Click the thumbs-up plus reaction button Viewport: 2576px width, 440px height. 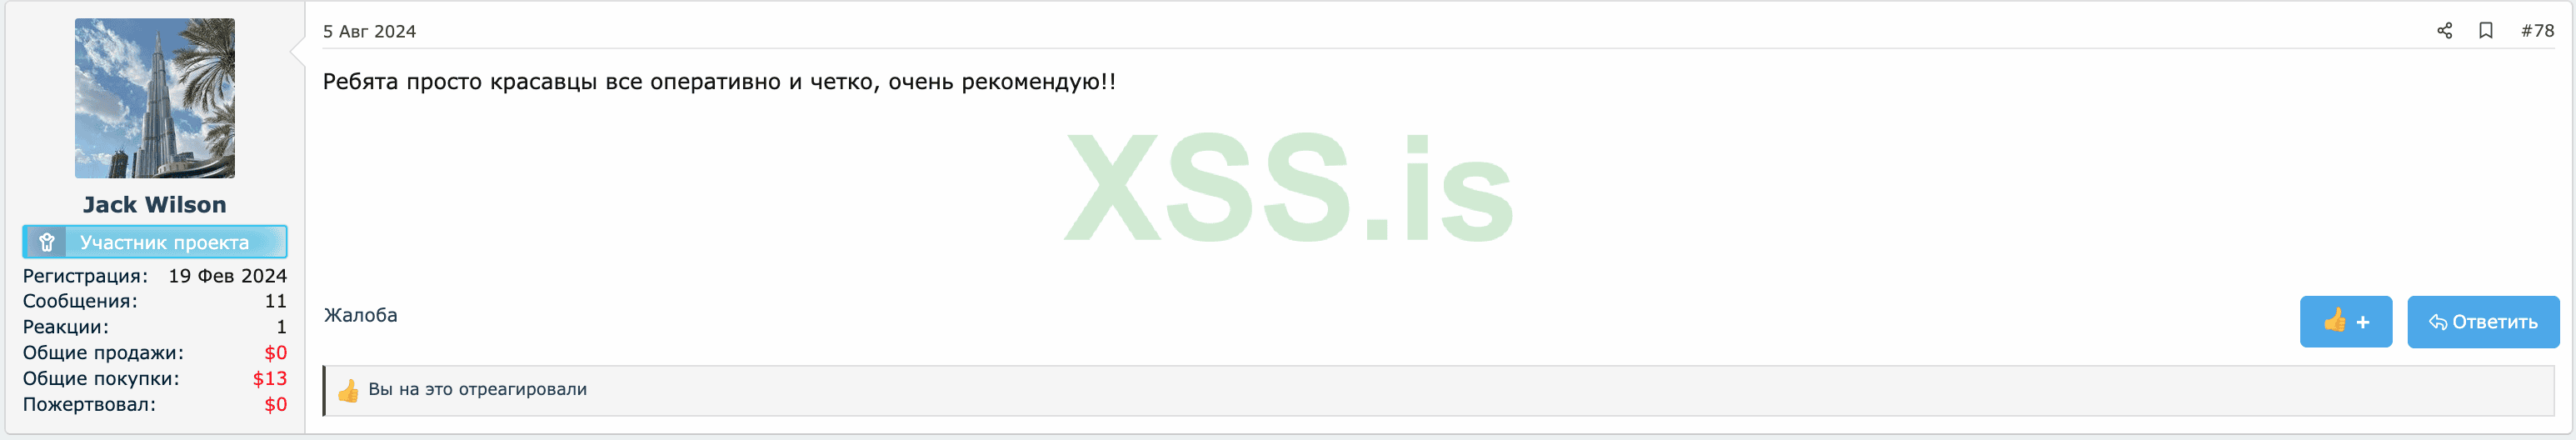(2345, 322)
